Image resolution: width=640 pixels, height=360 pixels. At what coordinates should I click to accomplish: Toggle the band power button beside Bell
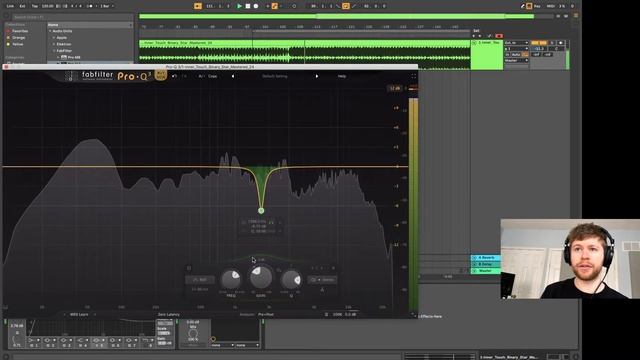[x=189, y=268]
